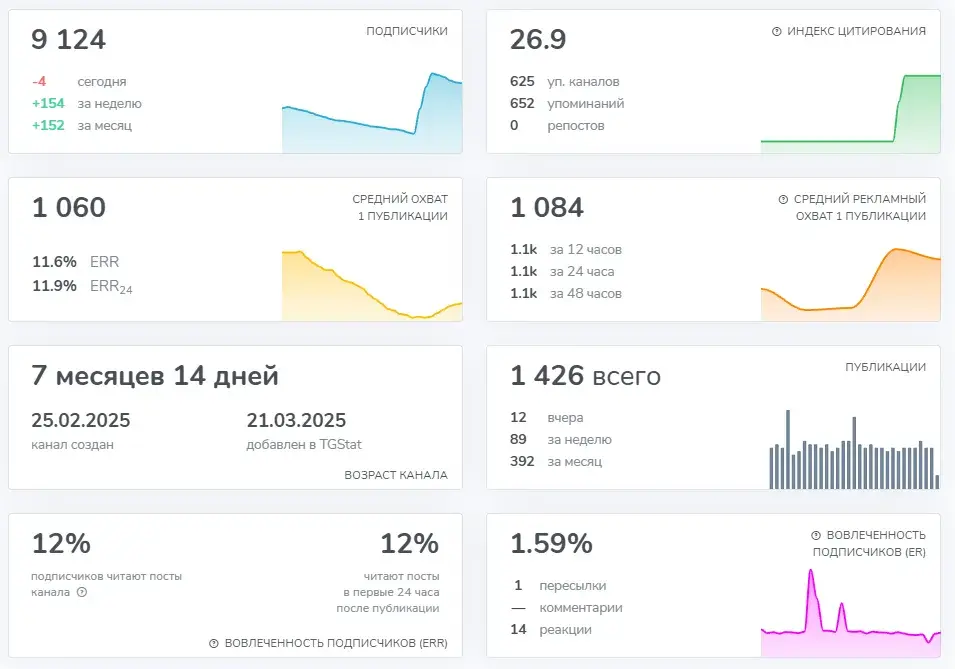Open the ВОЗРАСТ КАНАЛА label
Screen dimensions: 955x669
pyautogui.click(x=396, y=475)
